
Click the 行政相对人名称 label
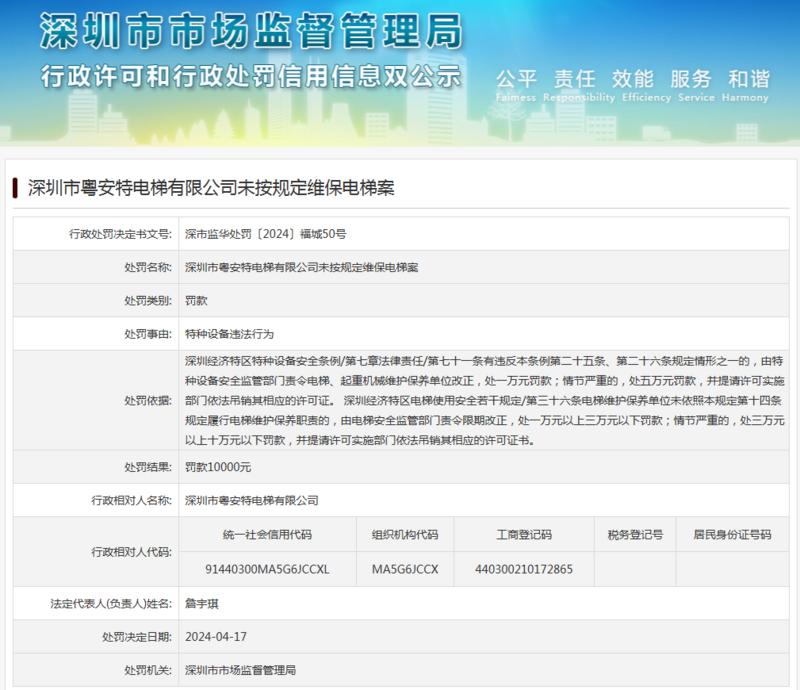tap(132, 501)
